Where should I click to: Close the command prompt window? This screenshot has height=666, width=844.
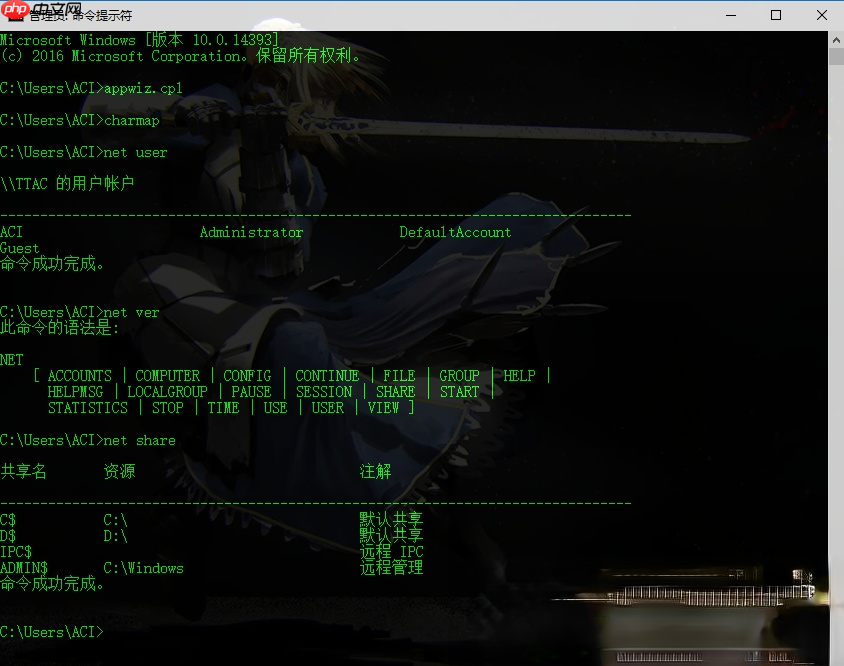821,15
